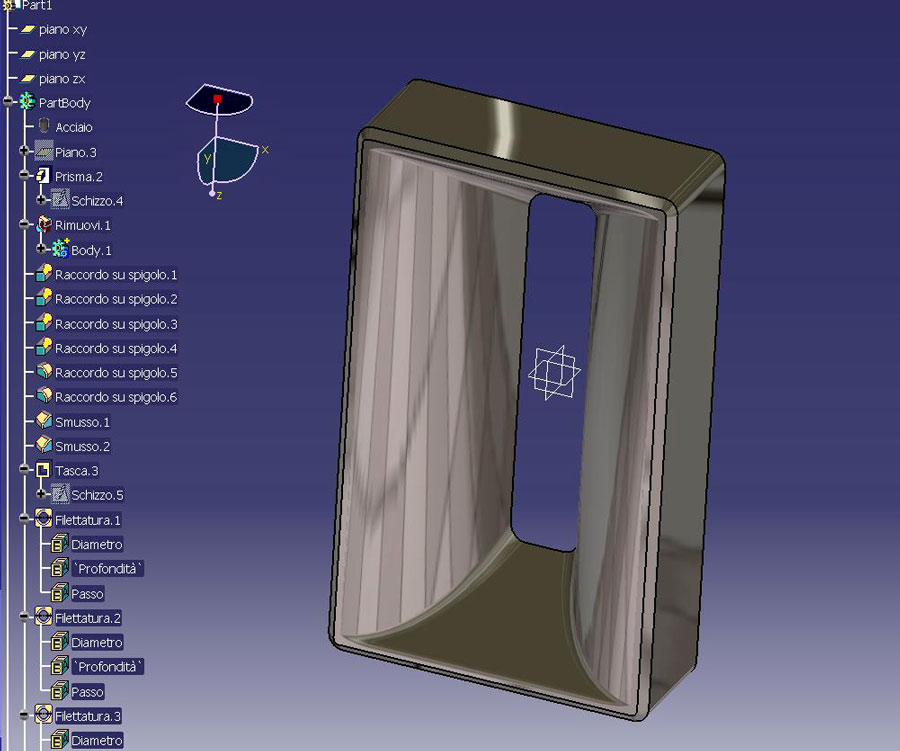Collapse the Rimuovi.1 node
The width and height of the screenshot is (900, 751).
24,224
